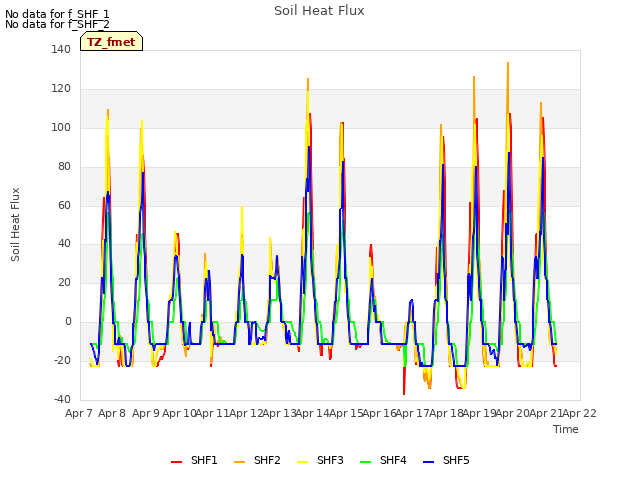Select the SHF5 legend entry
Image resolution: width=640 pixels, height=480 pixels.
coord(446,460)
